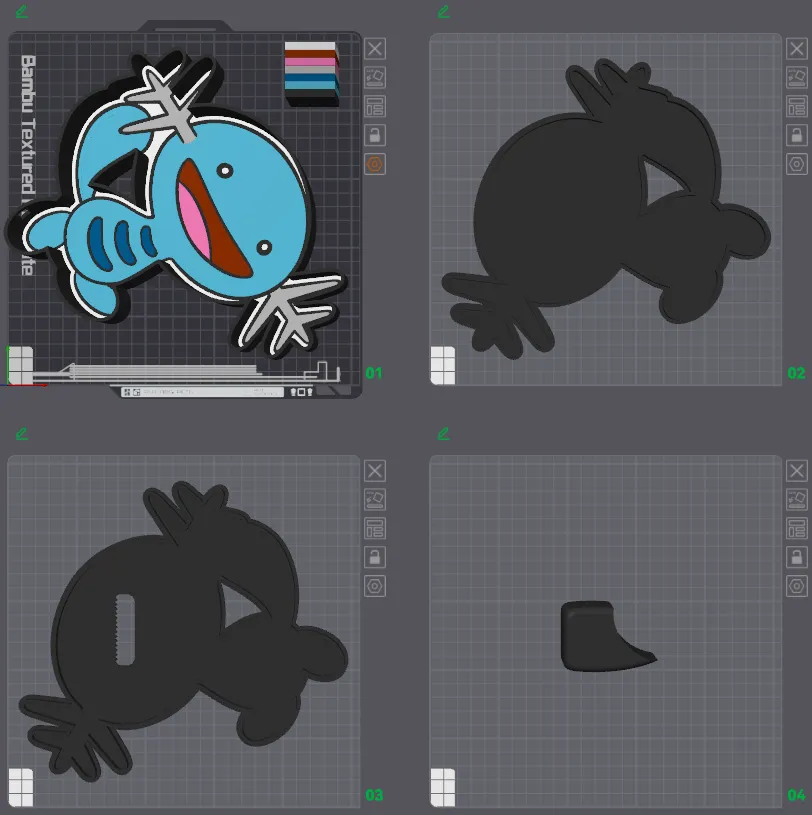Click the X icon beside plate 04

pyautogui.click(x=797, y=470)
